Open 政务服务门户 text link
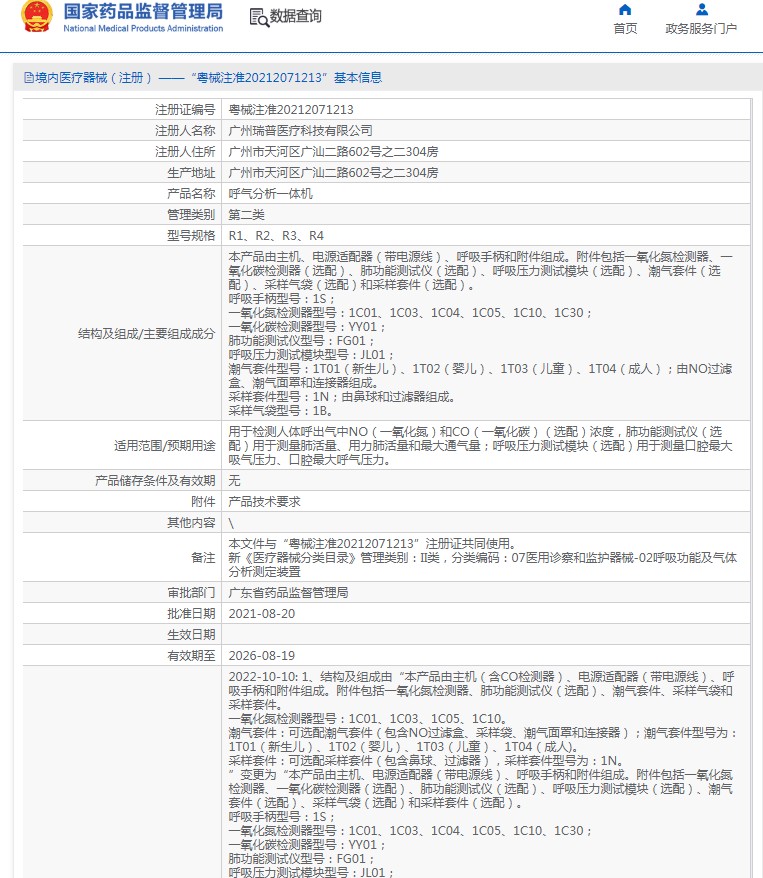 pyautogui.click(x=701, y=29)
